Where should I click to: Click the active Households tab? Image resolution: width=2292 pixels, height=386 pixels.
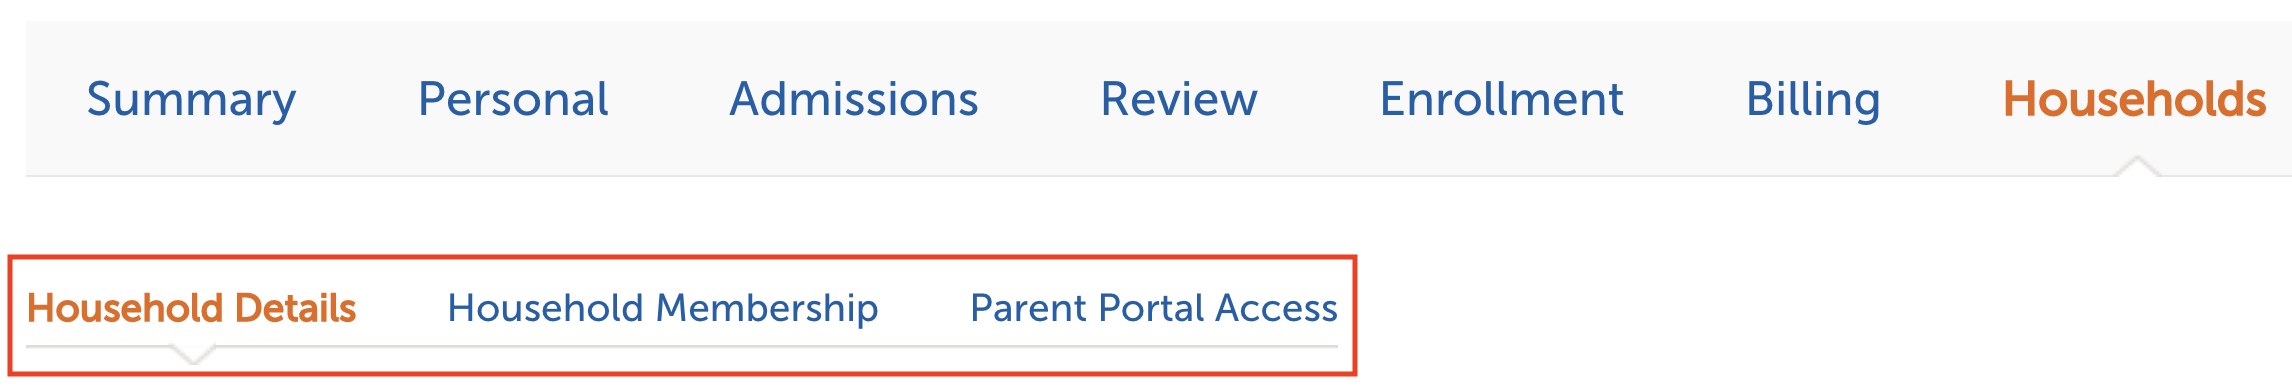tap(2135, 100)
